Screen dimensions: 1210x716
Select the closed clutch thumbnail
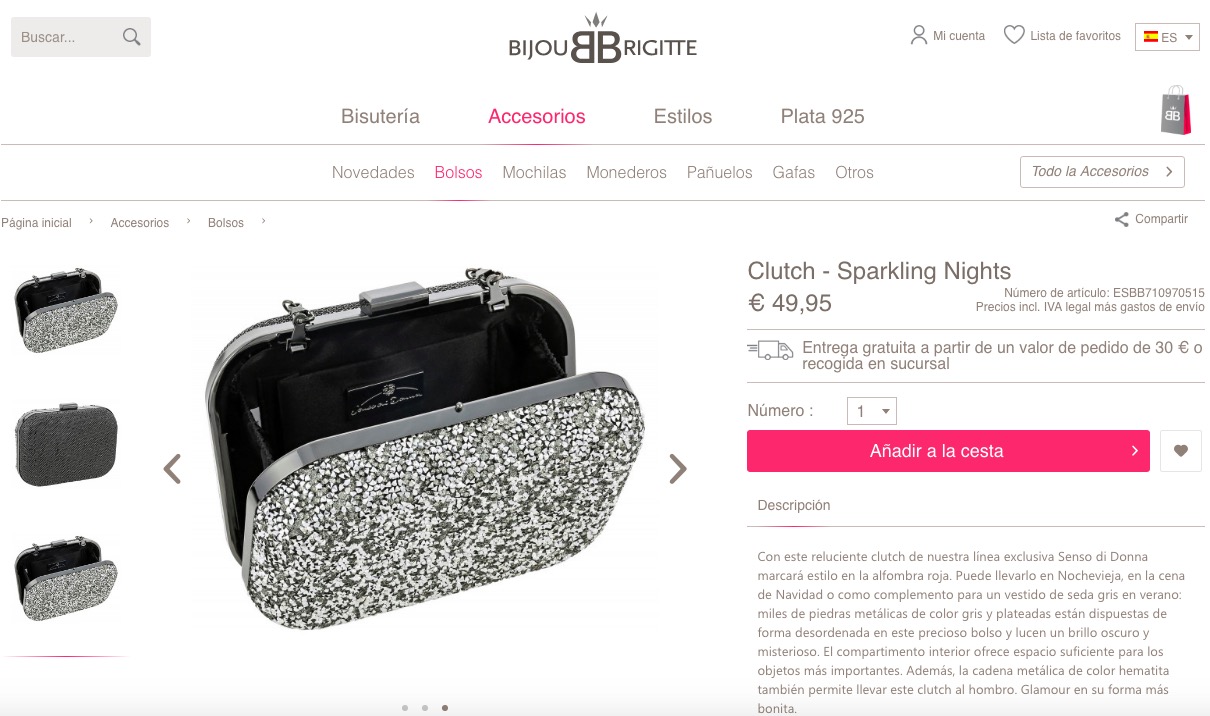tap(67, 445)
